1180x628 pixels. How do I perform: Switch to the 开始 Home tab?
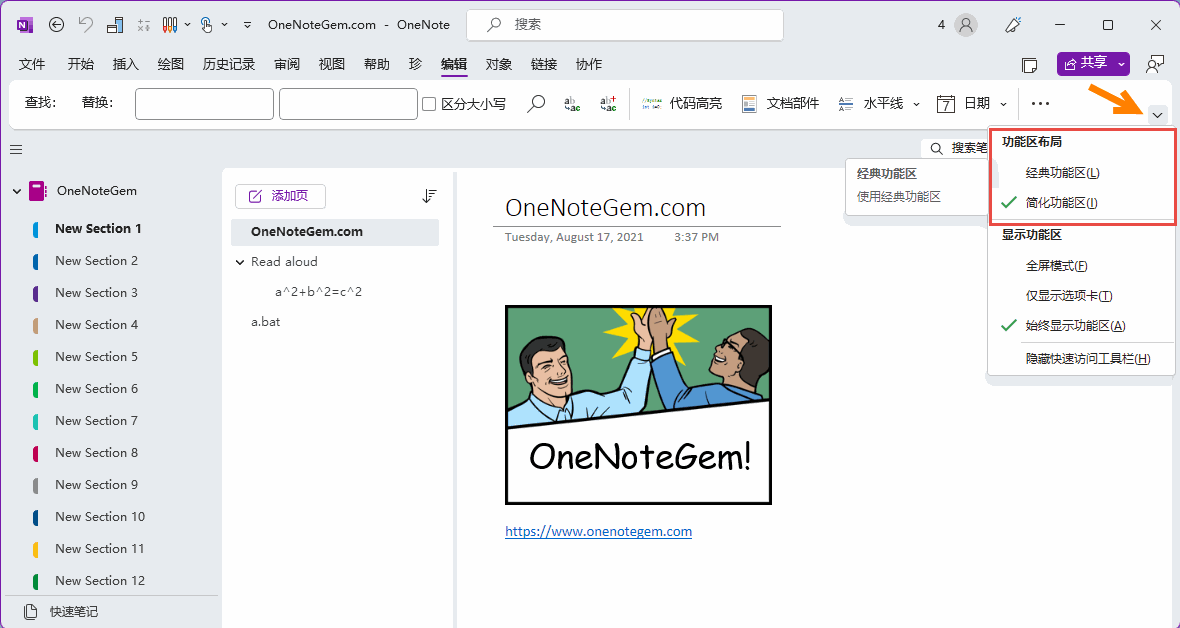81,65
